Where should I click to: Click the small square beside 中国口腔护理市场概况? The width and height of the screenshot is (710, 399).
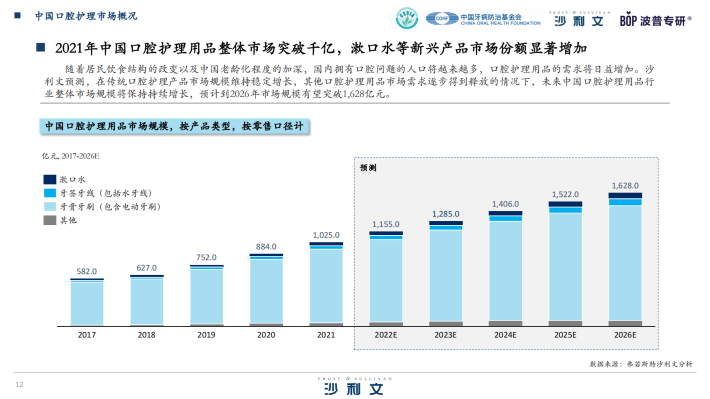pos(18,15)
